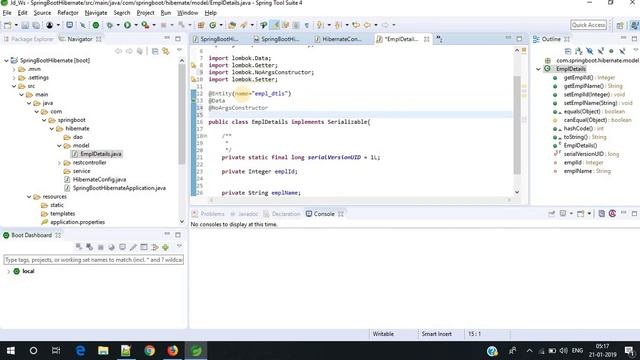Viewport: 640px width, 360px height.
Task: Select HibernateConfig.java in Navigator tree
Action: [99, 180]
